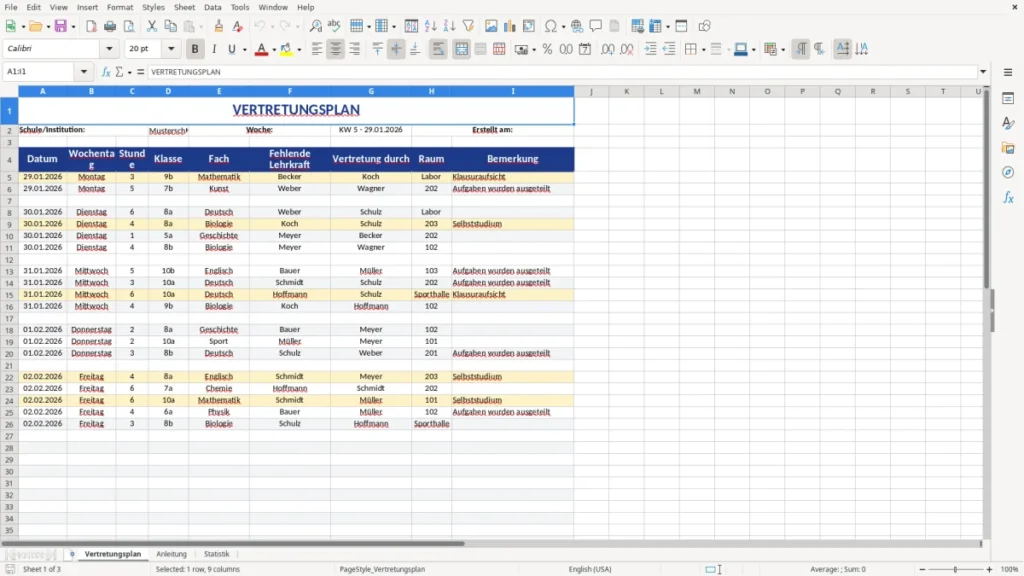The width and height of the screenshot is (1024, 576).
Task: Open sidebar Gallery icon
Action: pyautogui.click(x=1008, y=148)
